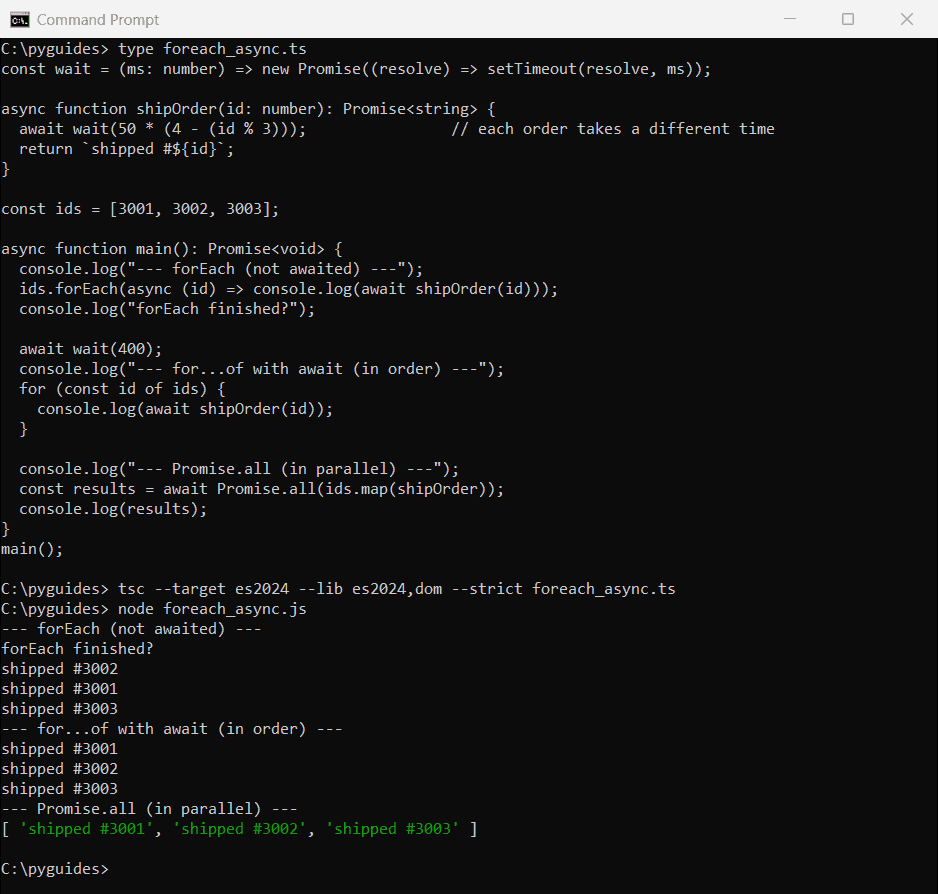Click the console.log 'Promise.all (in parallel)' source line
This screenshot has width=938, height=894.
(239, 469)
